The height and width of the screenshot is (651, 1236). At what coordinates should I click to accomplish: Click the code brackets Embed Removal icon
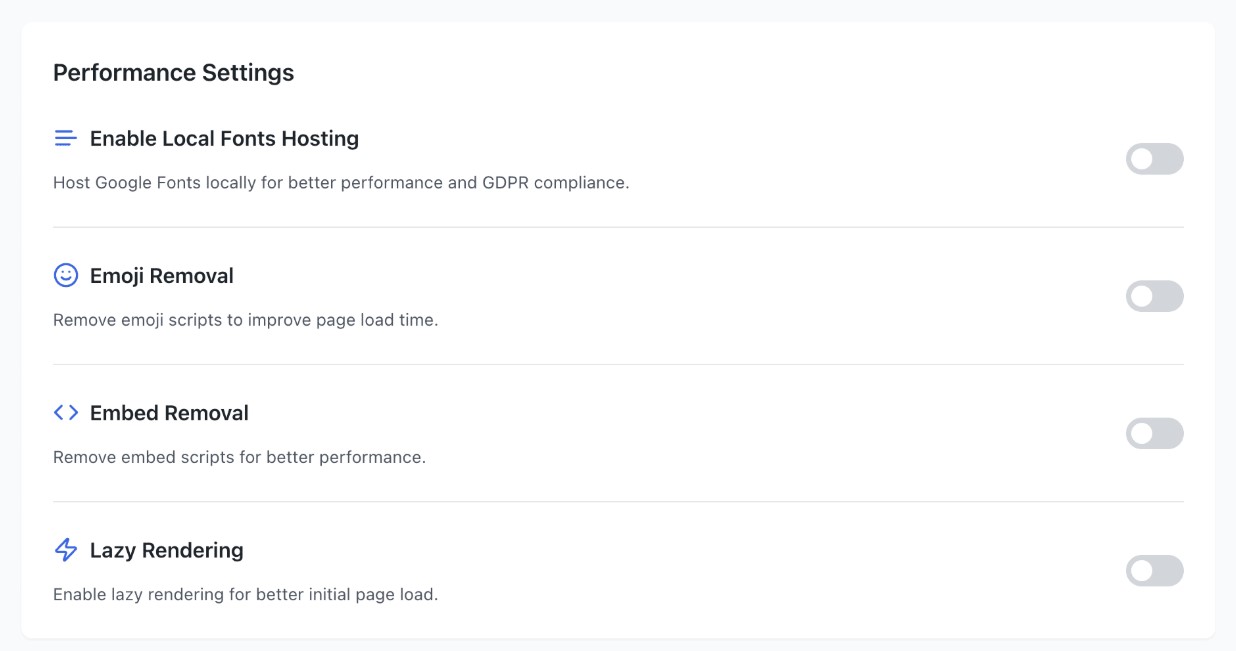pyautogui.click(x=65, y=412)
